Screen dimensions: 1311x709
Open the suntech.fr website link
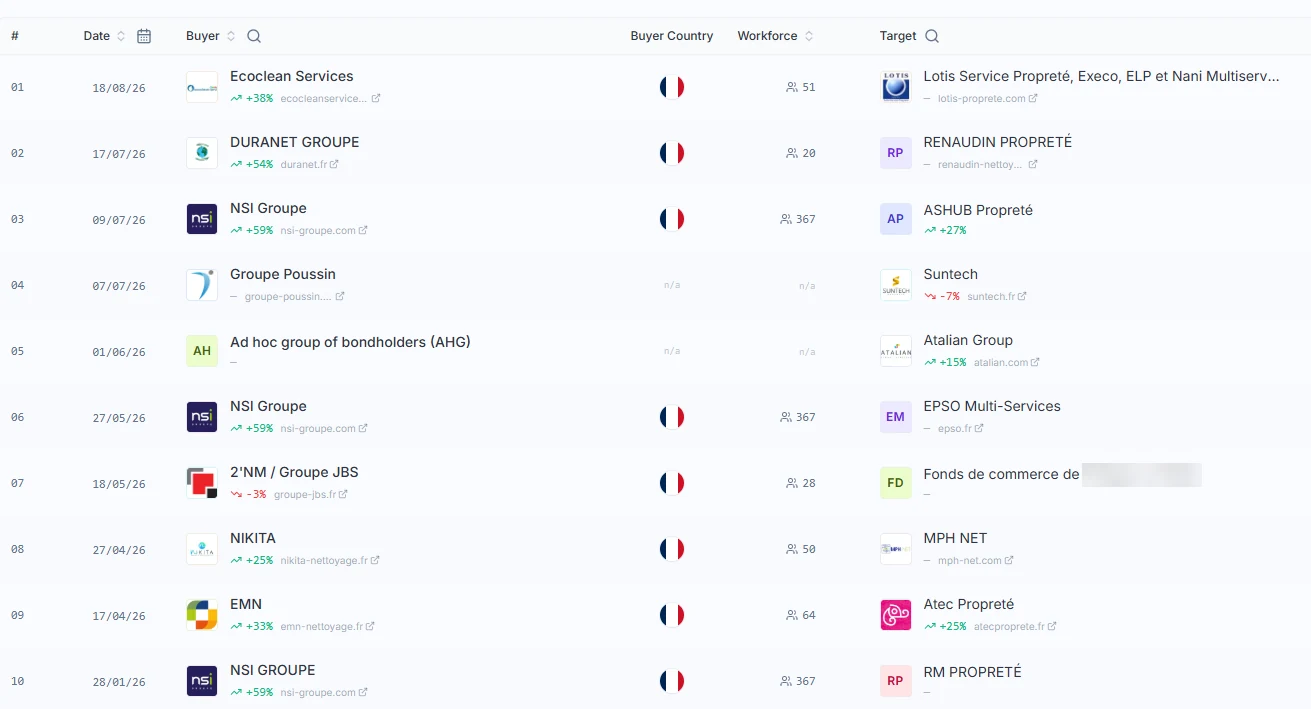[x=997, y=297]
